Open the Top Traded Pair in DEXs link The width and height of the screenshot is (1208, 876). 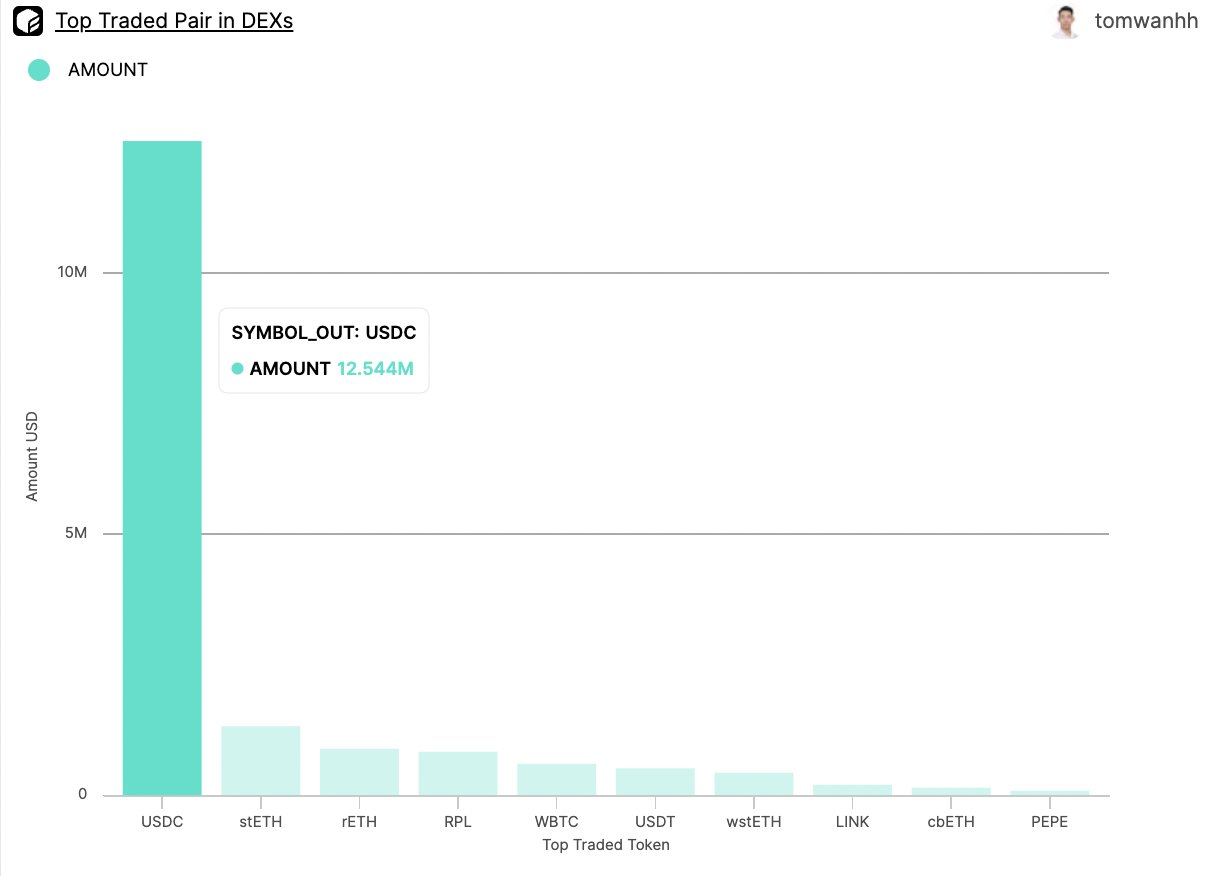coord(174,21)
